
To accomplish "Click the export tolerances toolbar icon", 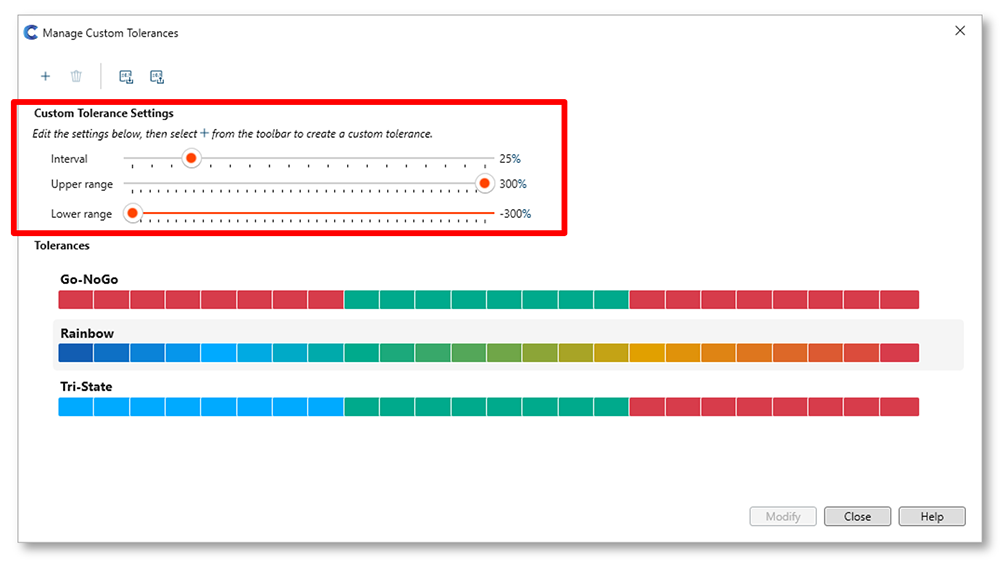I will pos(156,76).
